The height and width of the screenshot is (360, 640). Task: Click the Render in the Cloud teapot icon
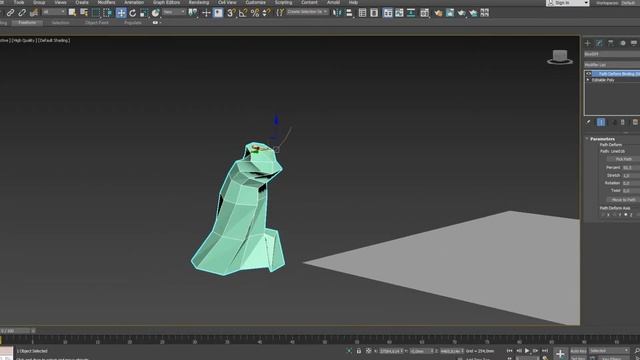[x=473, y=13]
